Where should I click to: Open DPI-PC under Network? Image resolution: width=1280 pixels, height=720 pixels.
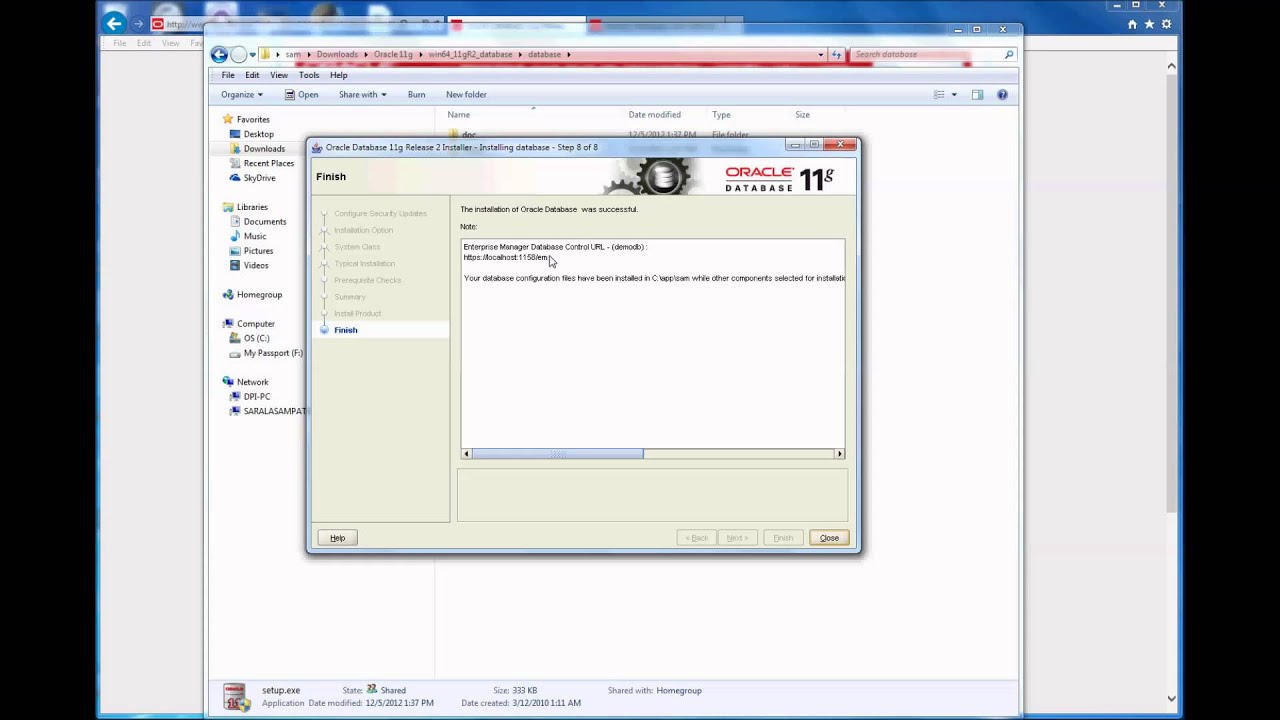[x=256, y=397]
